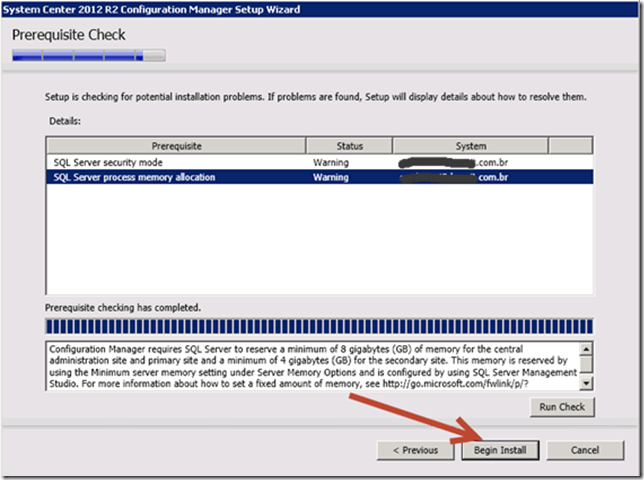The width and height of the screenshot is (644, 480).
Task: Click the blue prerequisite checking progress bar
Action: pyautogui.click(x=320, y=326)
